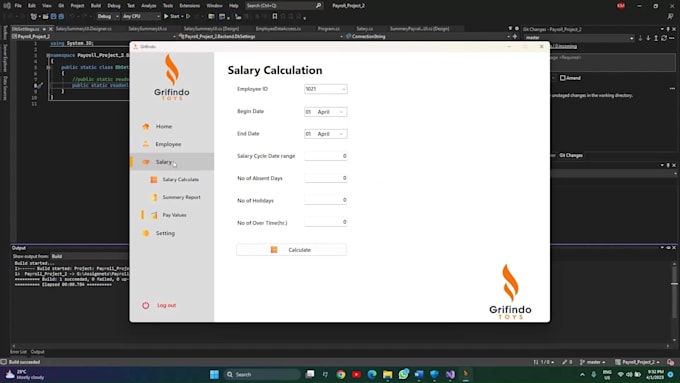Select the Employee sidebar item
The height and width of the screenshot is (383, 680).
(x=168, y=144)
